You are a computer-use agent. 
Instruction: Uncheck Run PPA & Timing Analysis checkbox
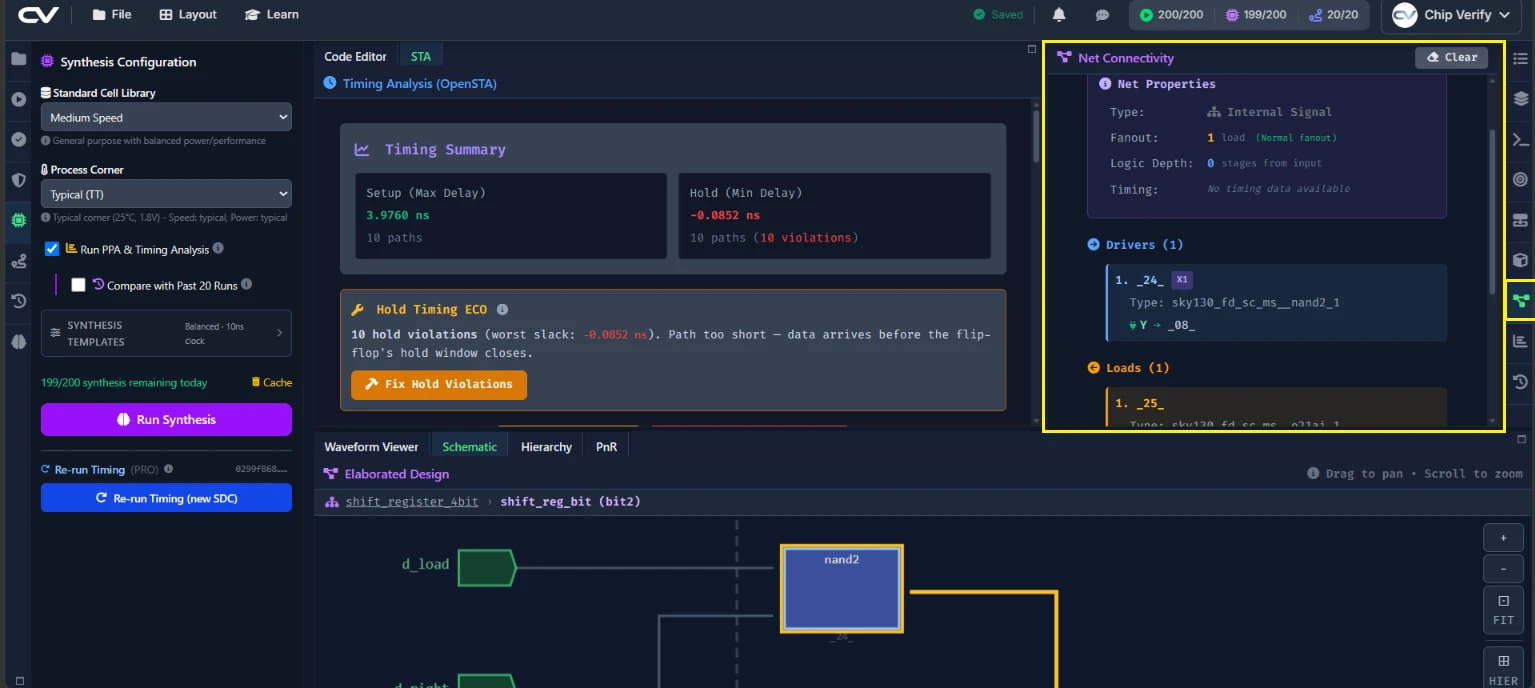[52, 249]
